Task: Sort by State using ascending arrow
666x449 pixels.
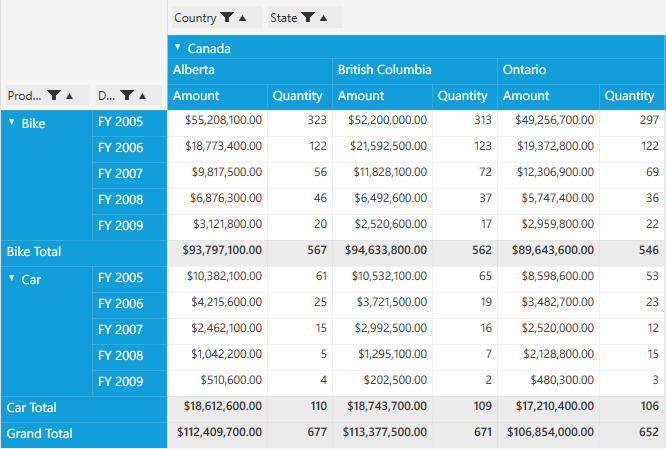Action: pyautogui.click(x=324, y=18)
